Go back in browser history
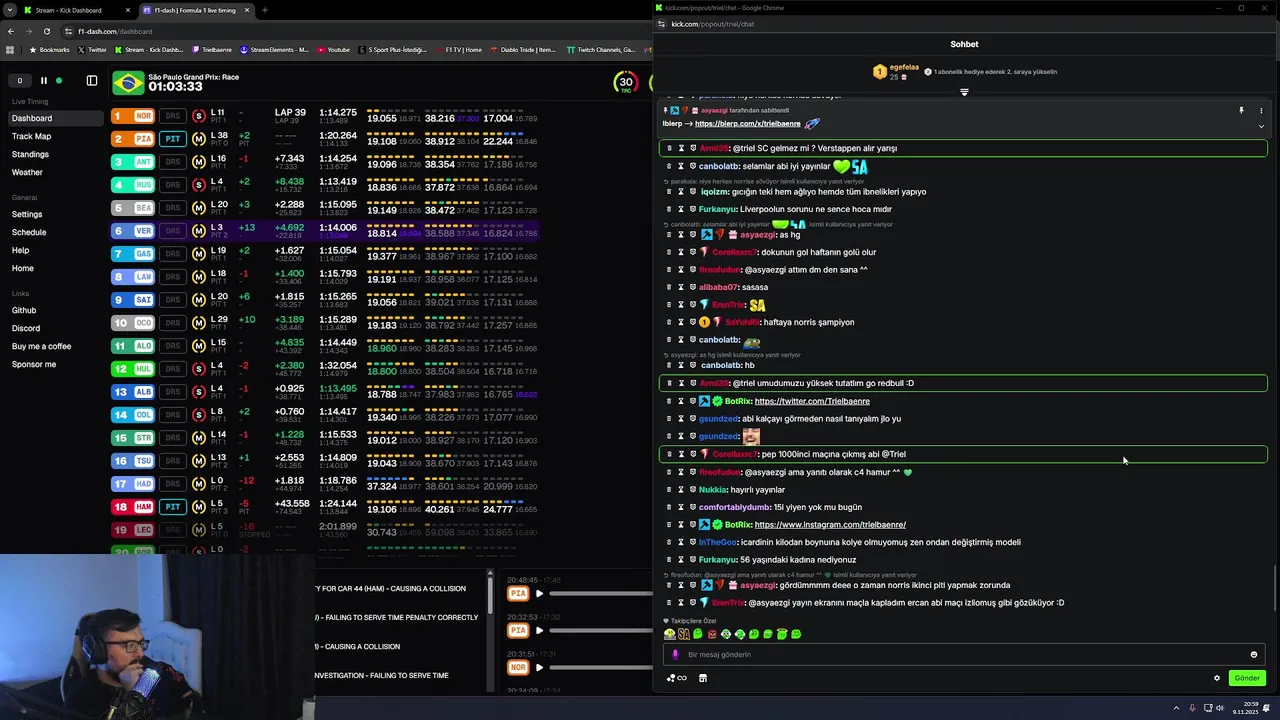This screenshot has width=1280, height=720. [x=10, y=31]
